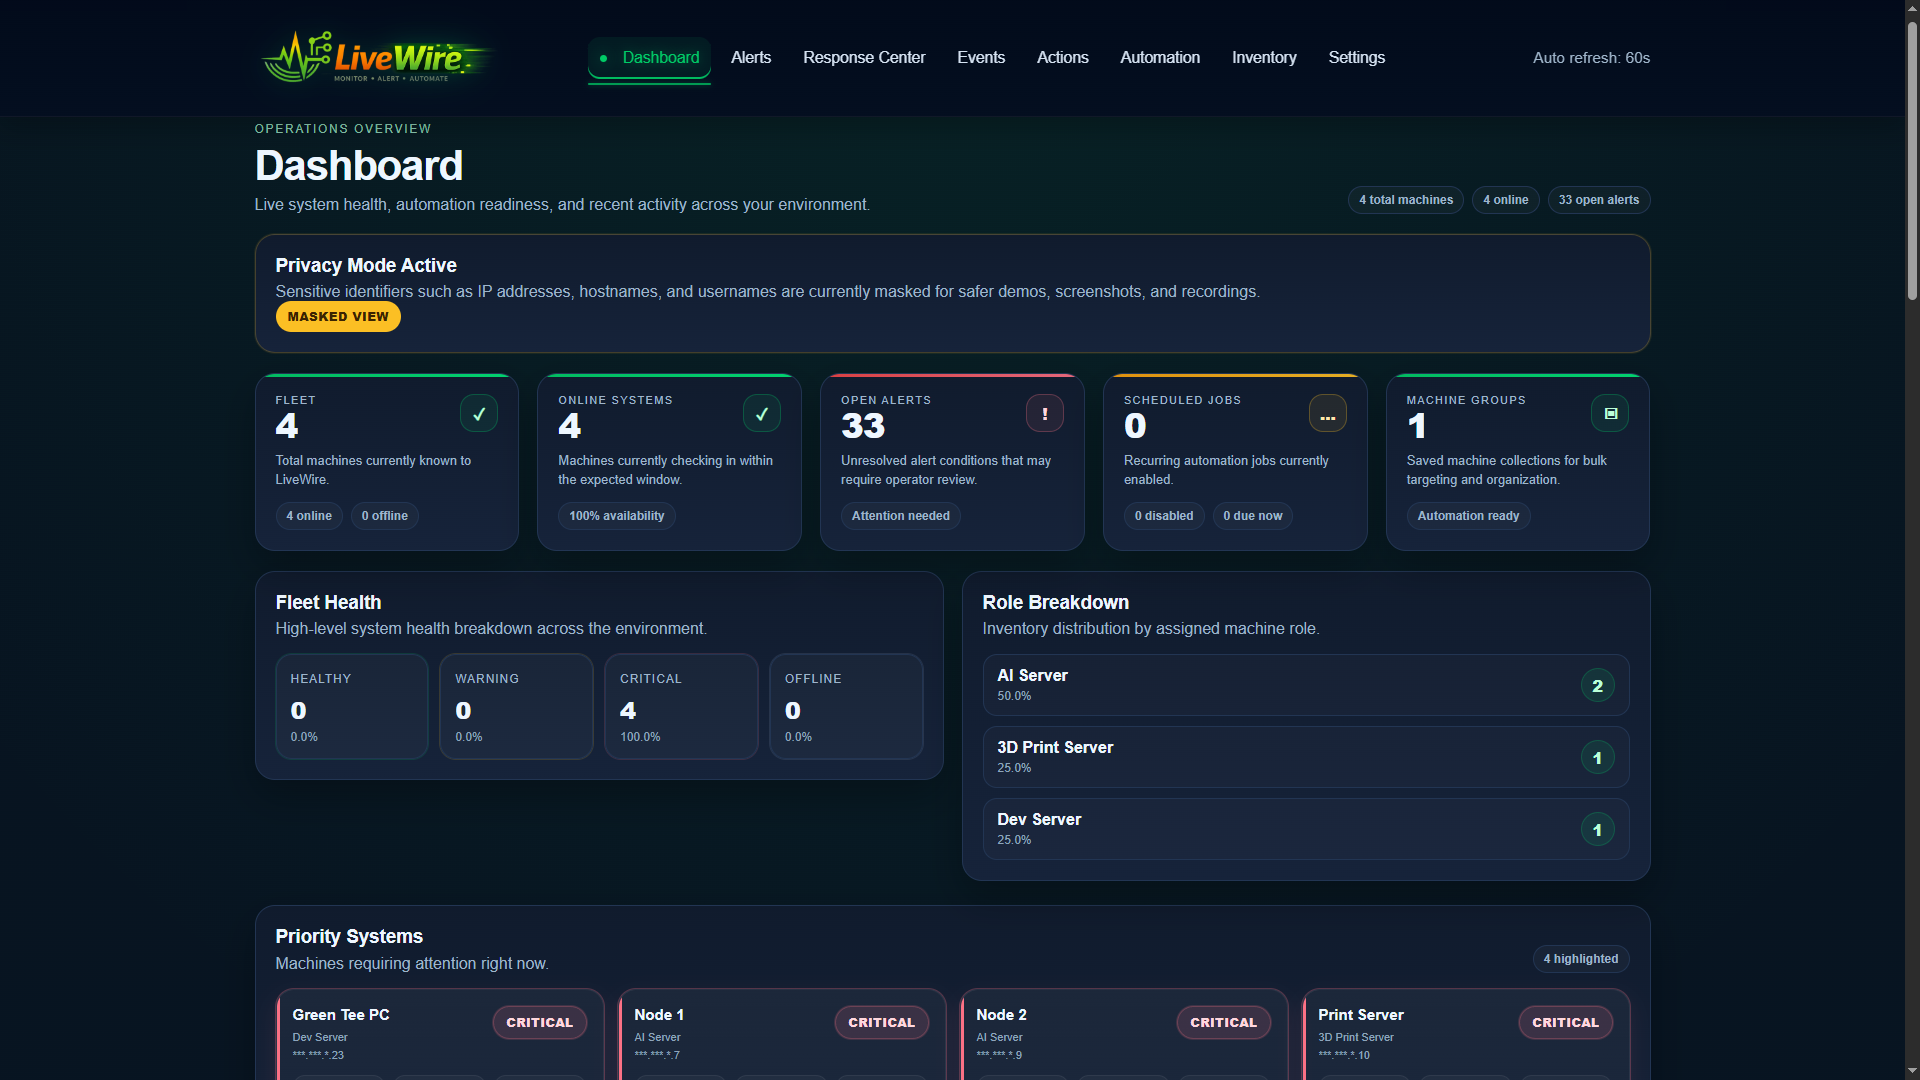Go to the Automation page
This screenshot has width=1920, height=1080.
[x=1159, y=58]
